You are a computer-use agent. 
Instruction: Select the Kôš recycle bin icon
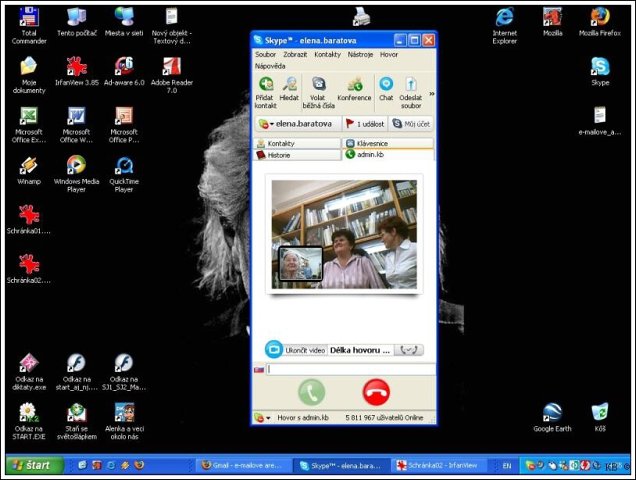click(600, 418)
